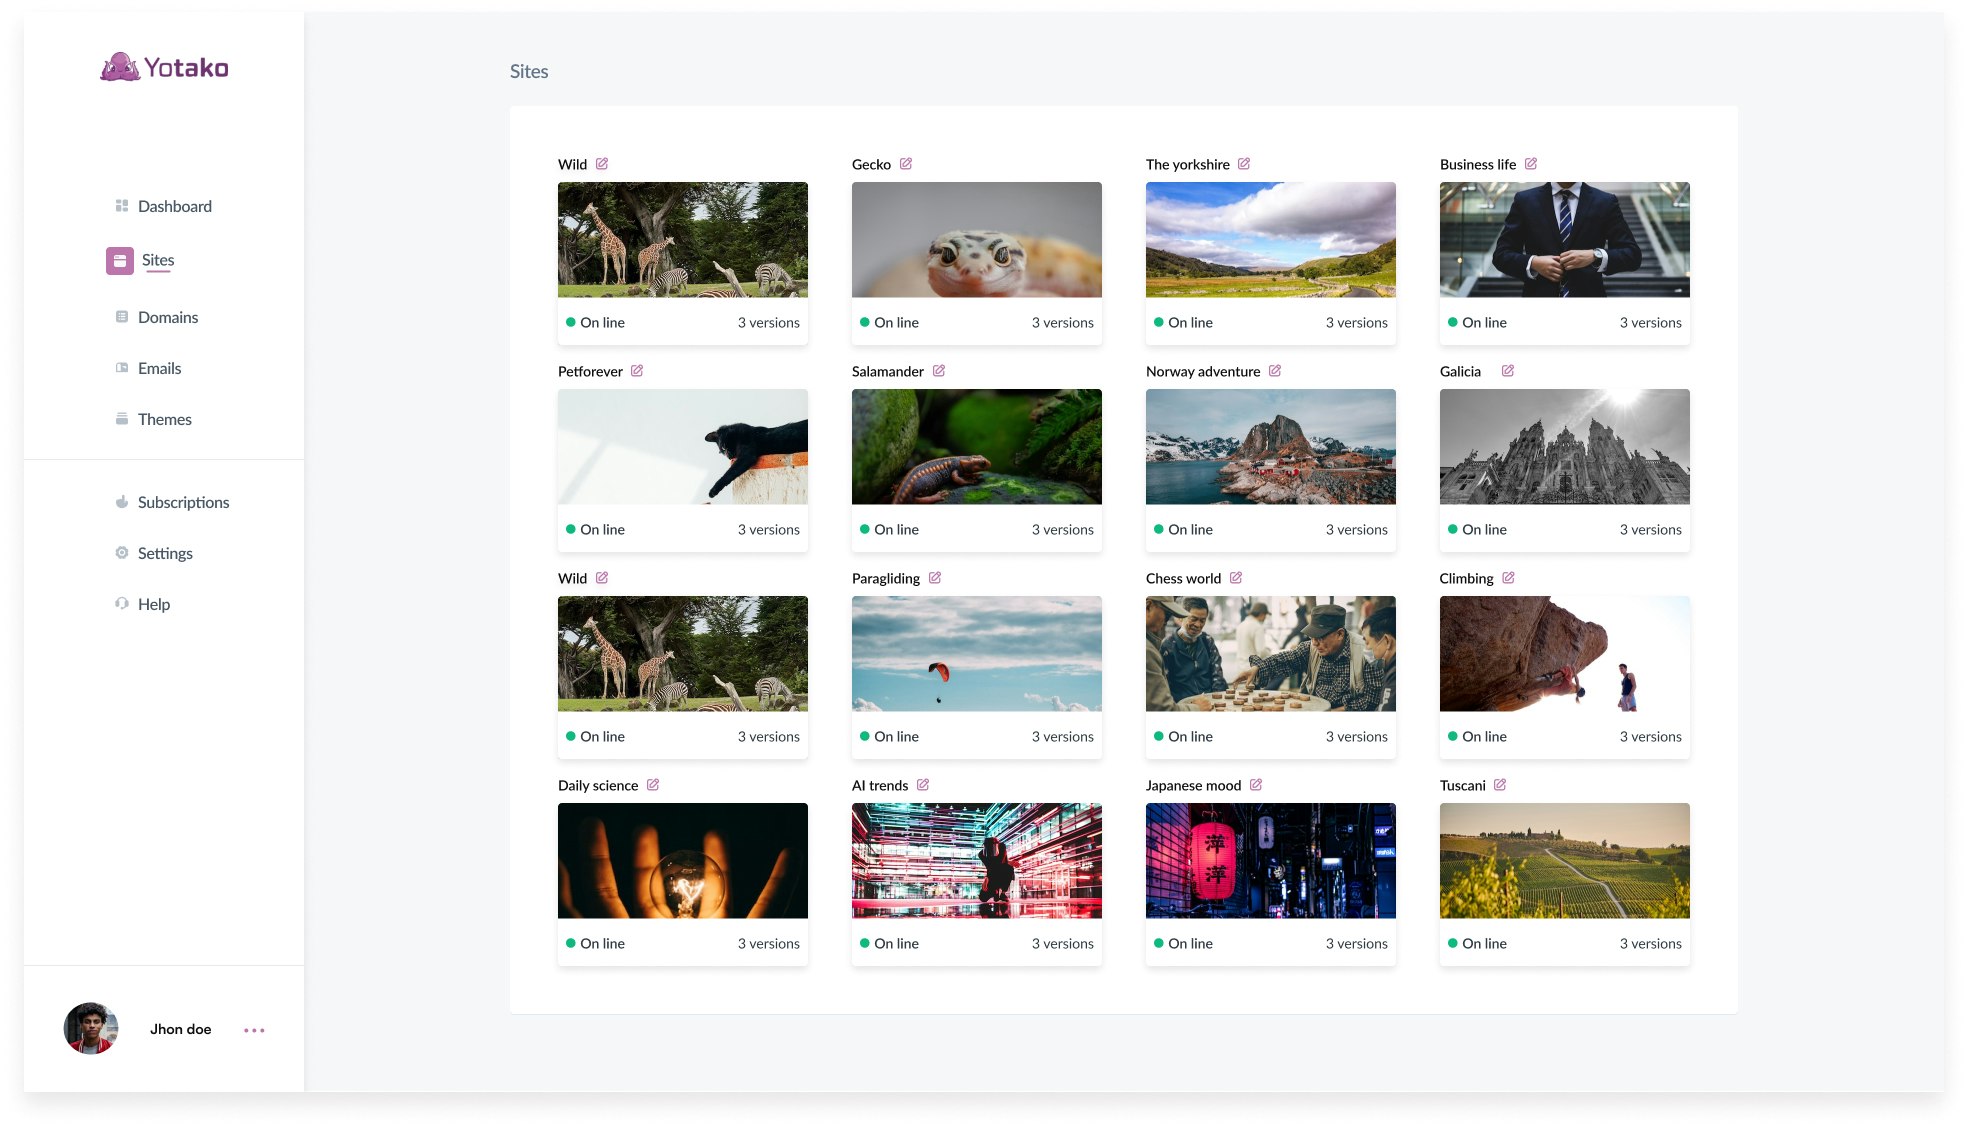The image size is (1968, 1128).
Task: Click Jhon doe's profile avatar
Action: click(x=91, y=1029)
